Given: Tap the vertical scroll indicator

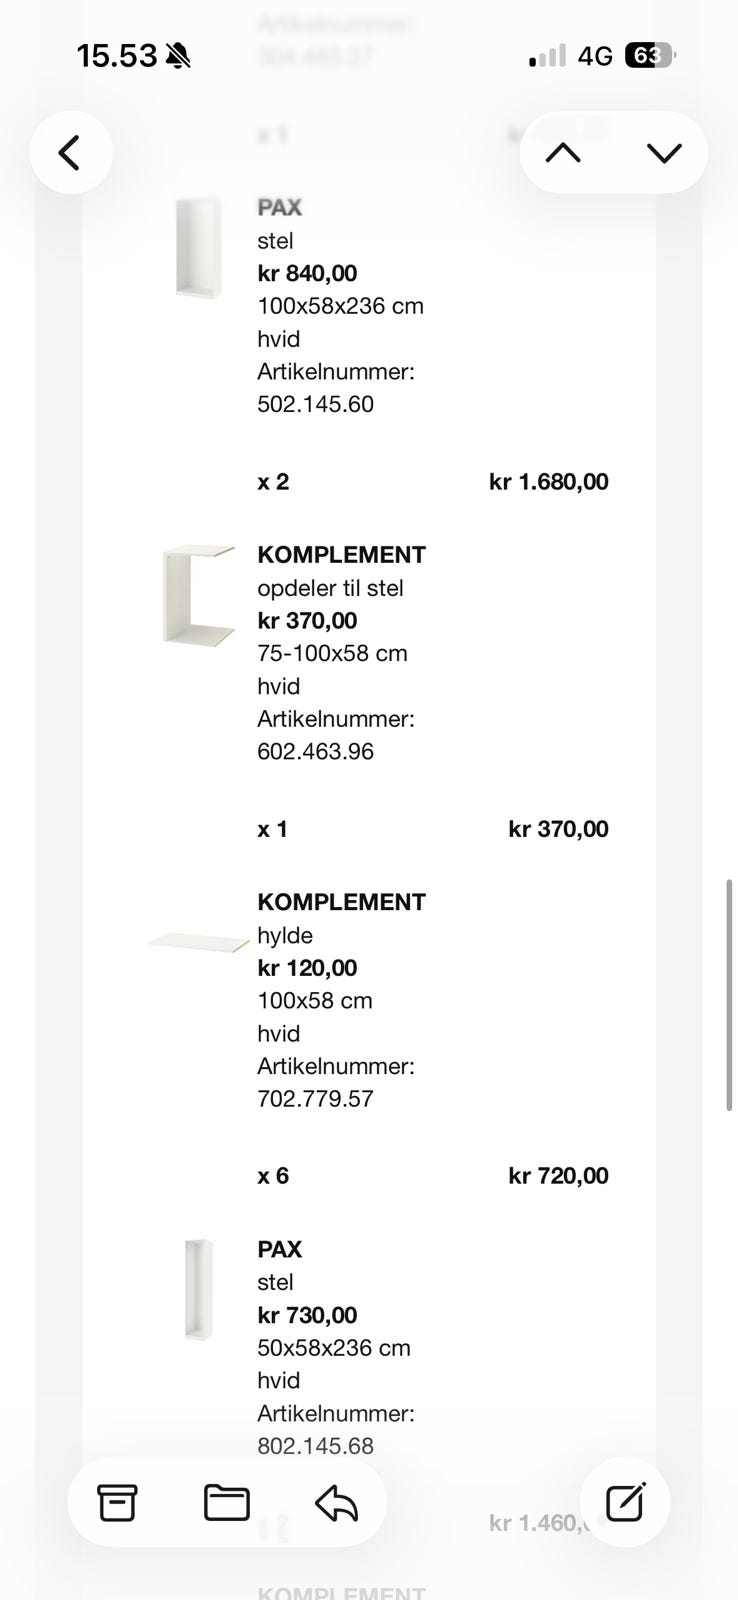Looking at the screenshot, I should pos(730,995).
